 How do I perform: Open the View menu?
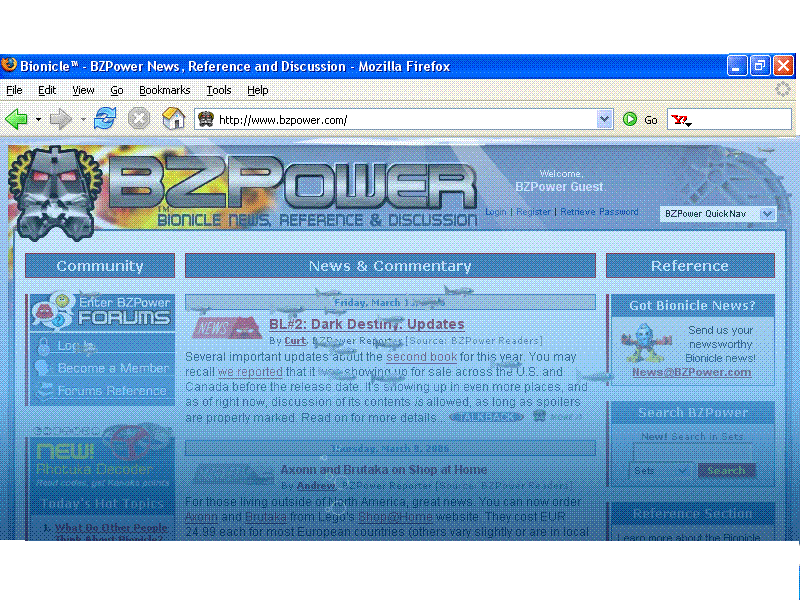click(83, 90)
